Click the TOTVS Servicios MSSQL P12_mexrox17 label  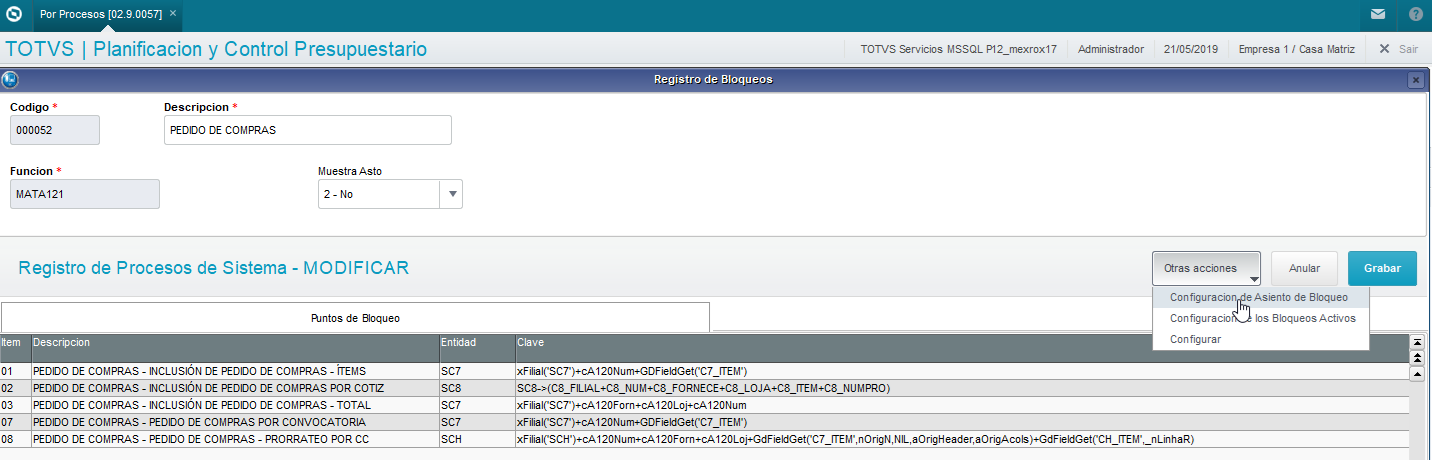pyautogui.click(x=958, y=48)
